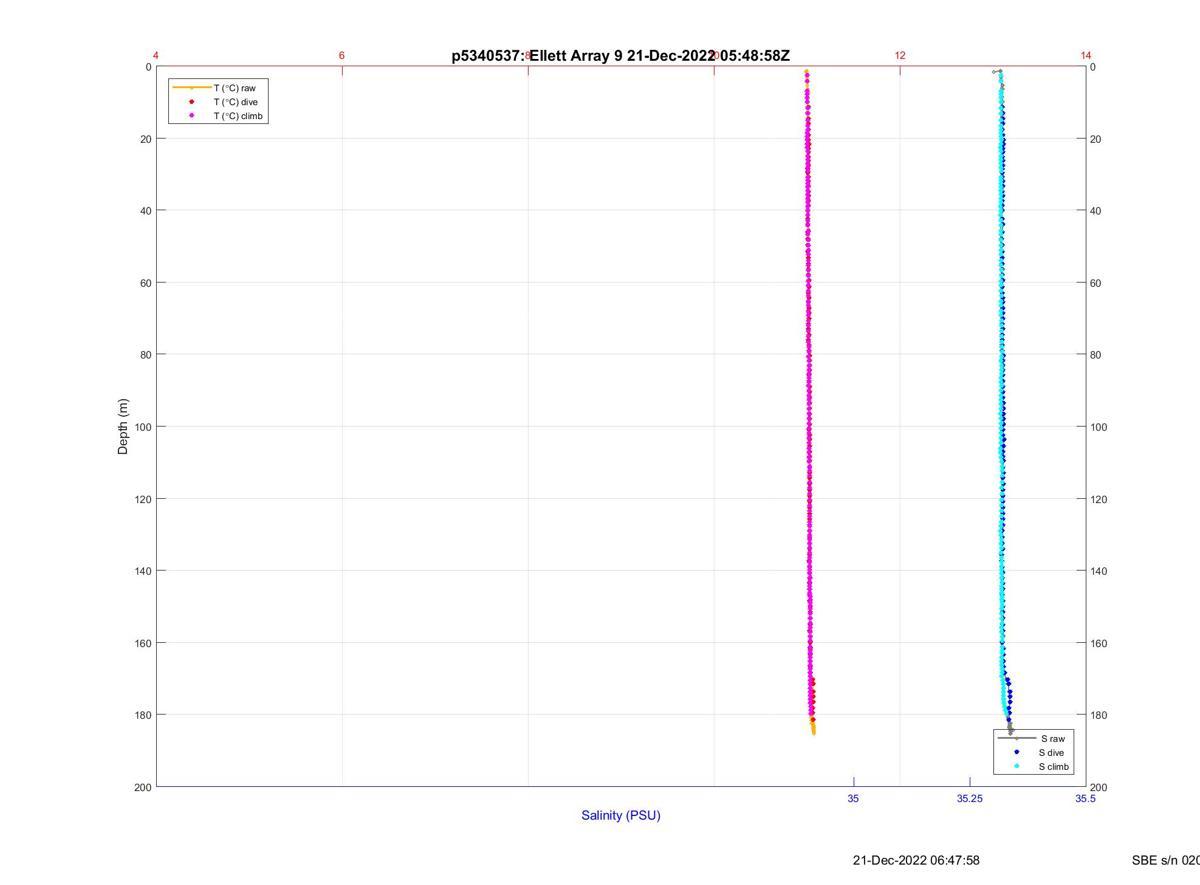
Task: Click the magenta climb temperature marker in legend
Action: click(192, 116)
